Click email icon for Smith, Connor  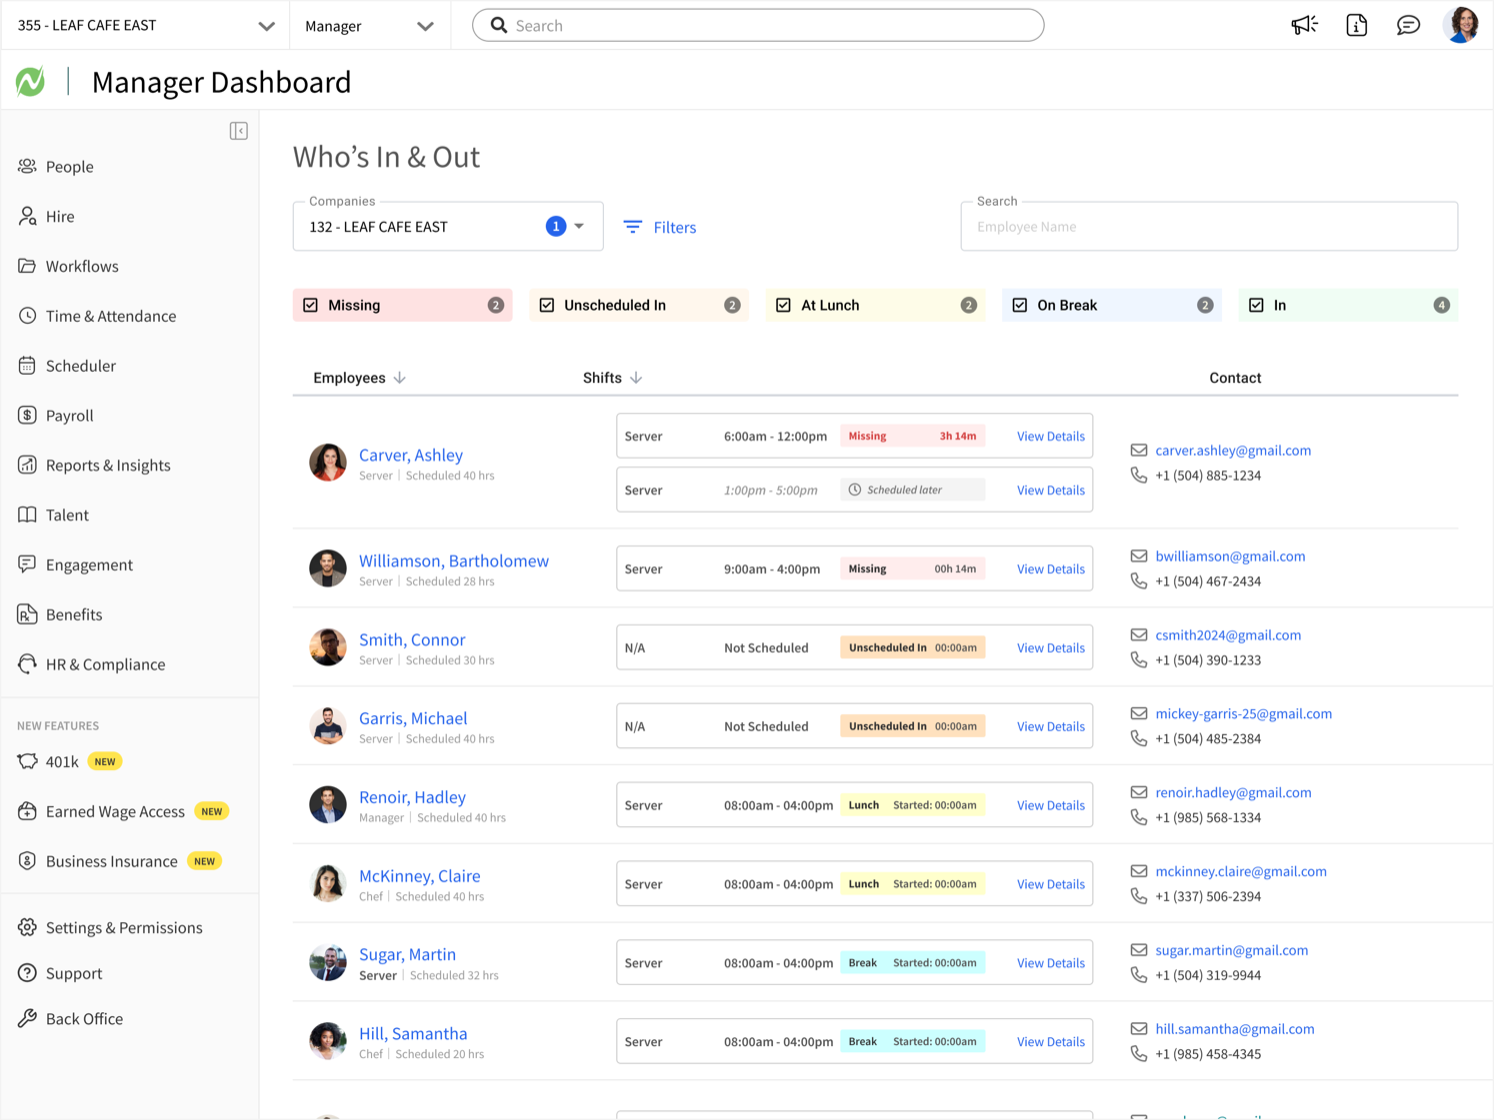1138,635
